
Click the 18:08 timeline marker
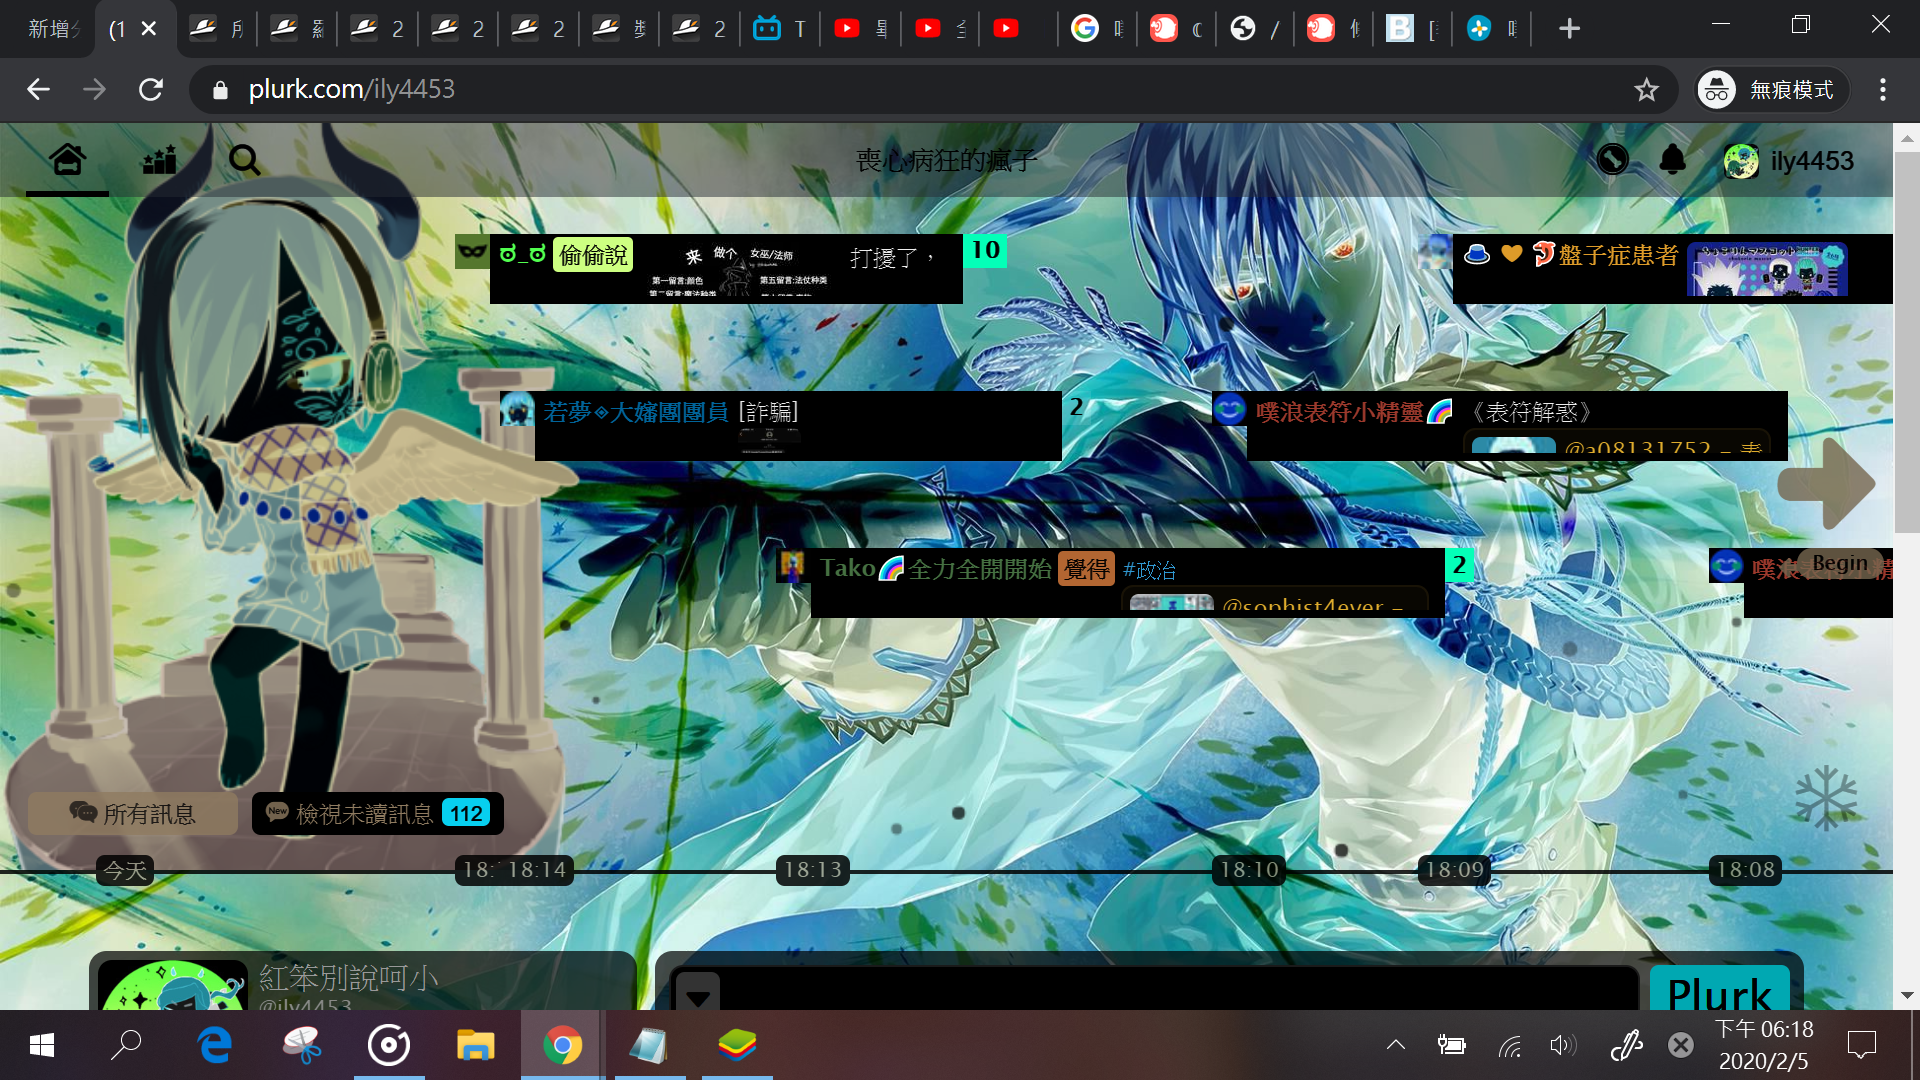click(x=1745, y=870)
